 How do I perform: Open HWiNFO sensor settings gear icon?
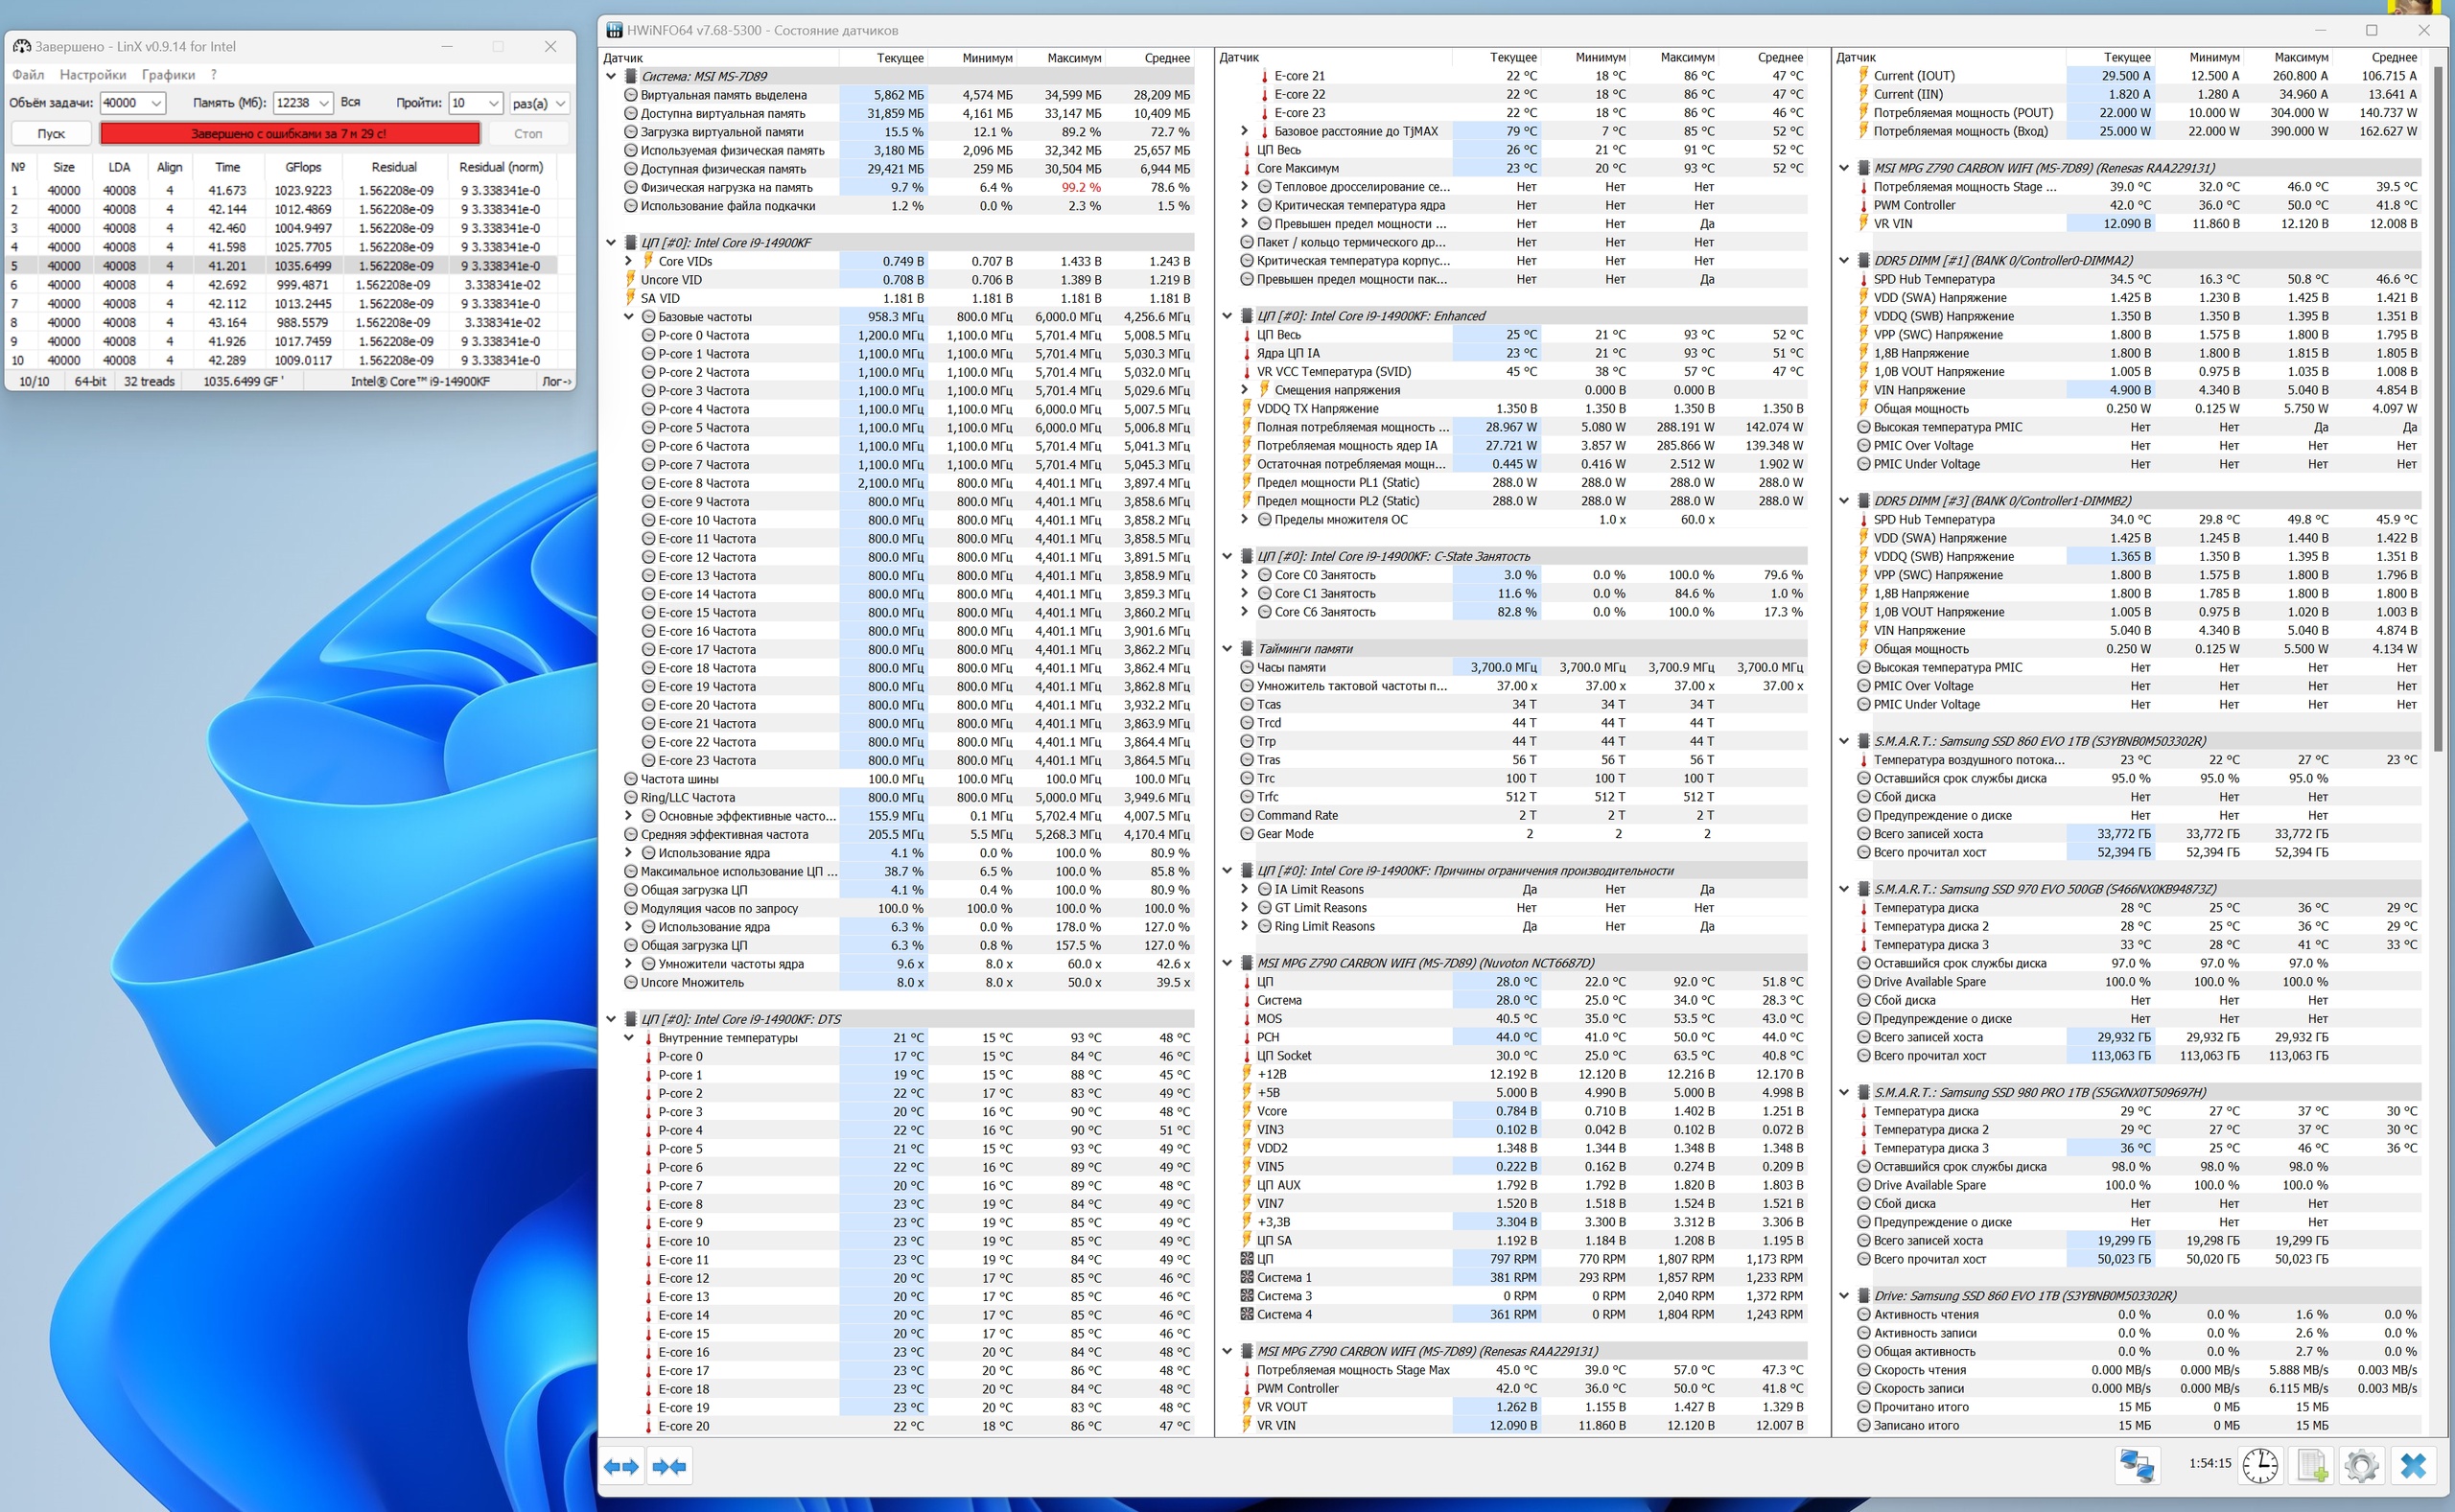click(2361, 1466)
